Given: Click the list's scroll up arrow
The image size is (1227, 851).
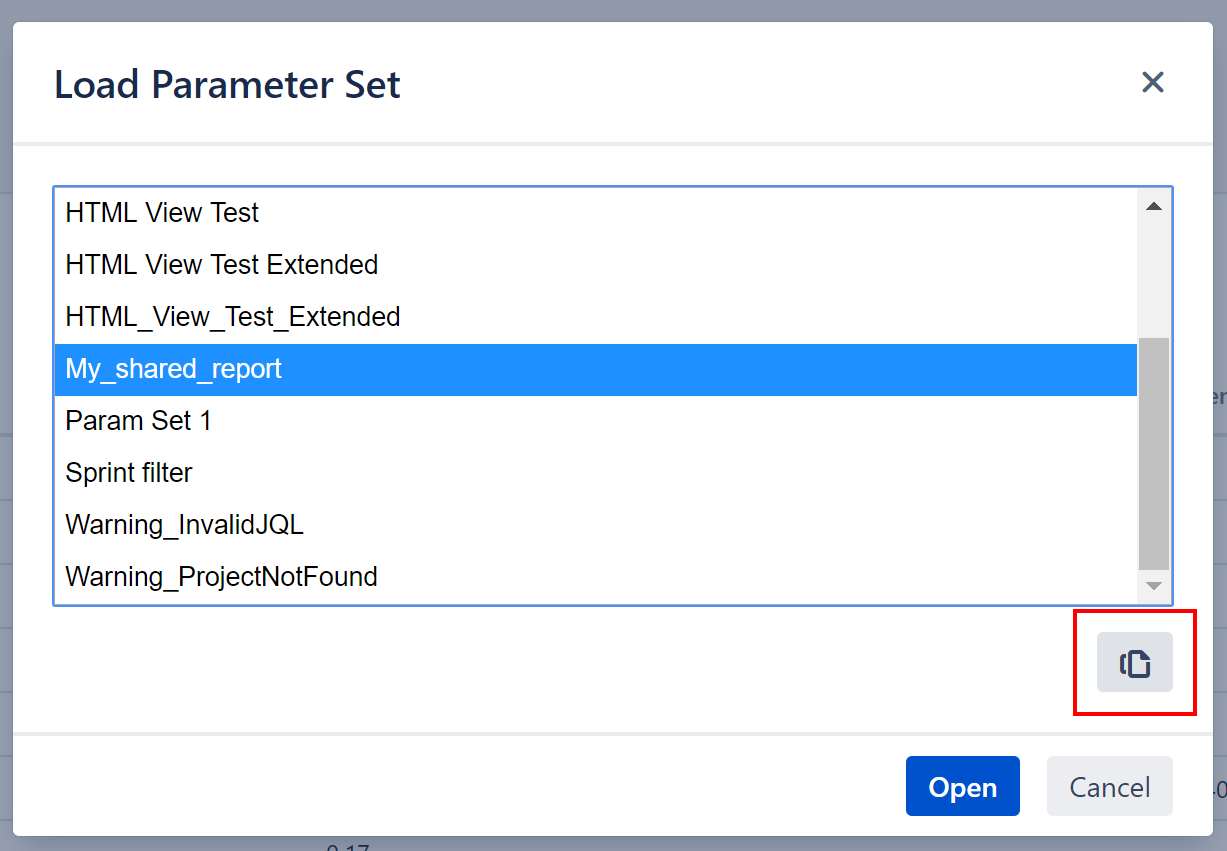Looking at the screenshot, I should coord(1153,206).
